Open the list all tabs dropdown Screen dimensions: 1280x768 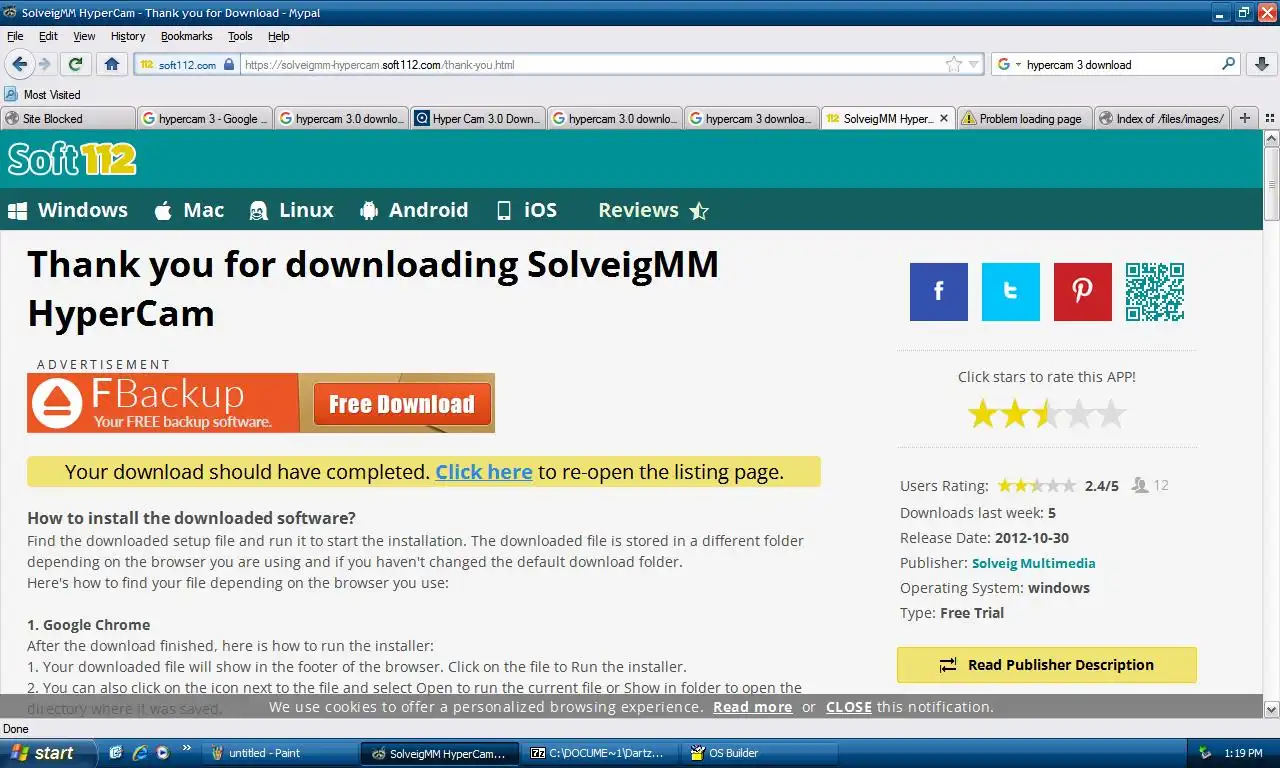pos(1269,118)
